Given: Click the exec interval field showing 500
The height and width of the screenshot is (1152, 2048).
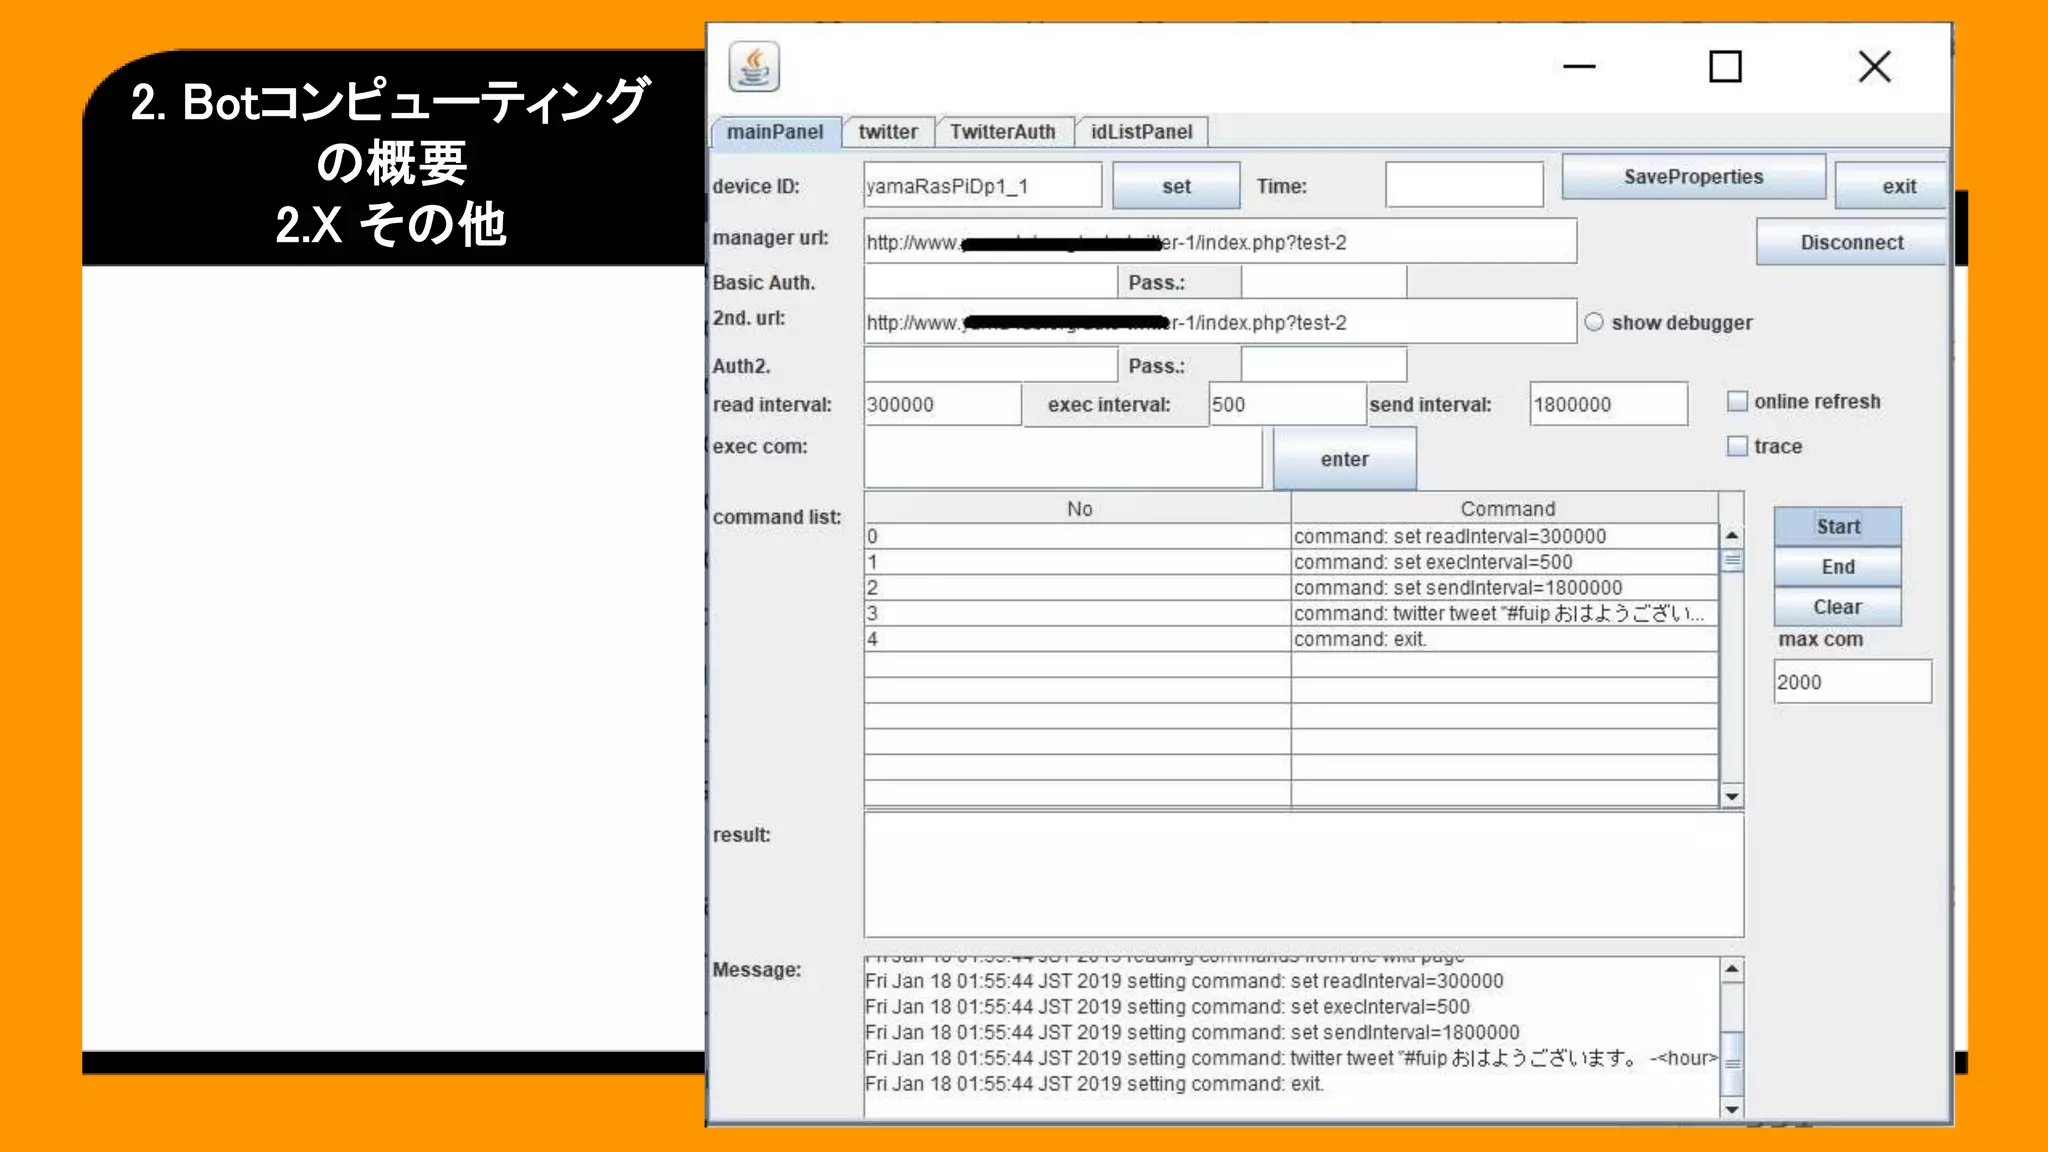Looking at the screenshot, I should (x=1287, y=404).
